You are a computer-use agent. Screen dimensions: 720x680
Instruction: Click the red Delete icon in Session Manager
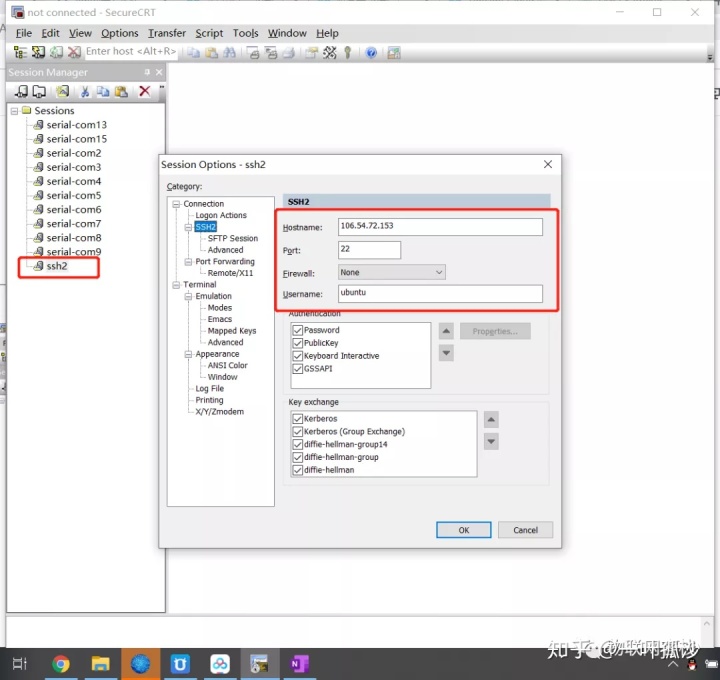[145, 91]
